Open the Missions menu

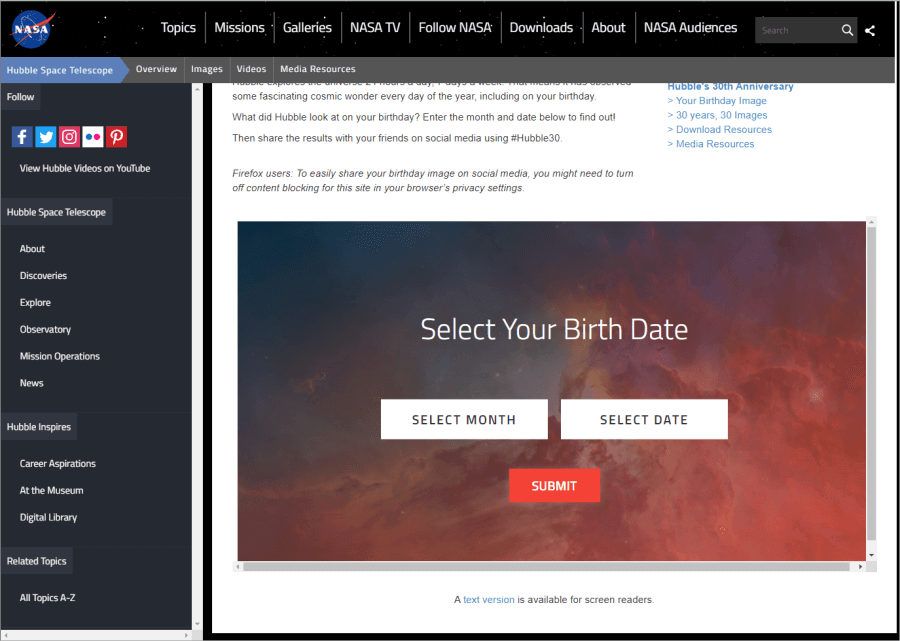tap(240, 28)
